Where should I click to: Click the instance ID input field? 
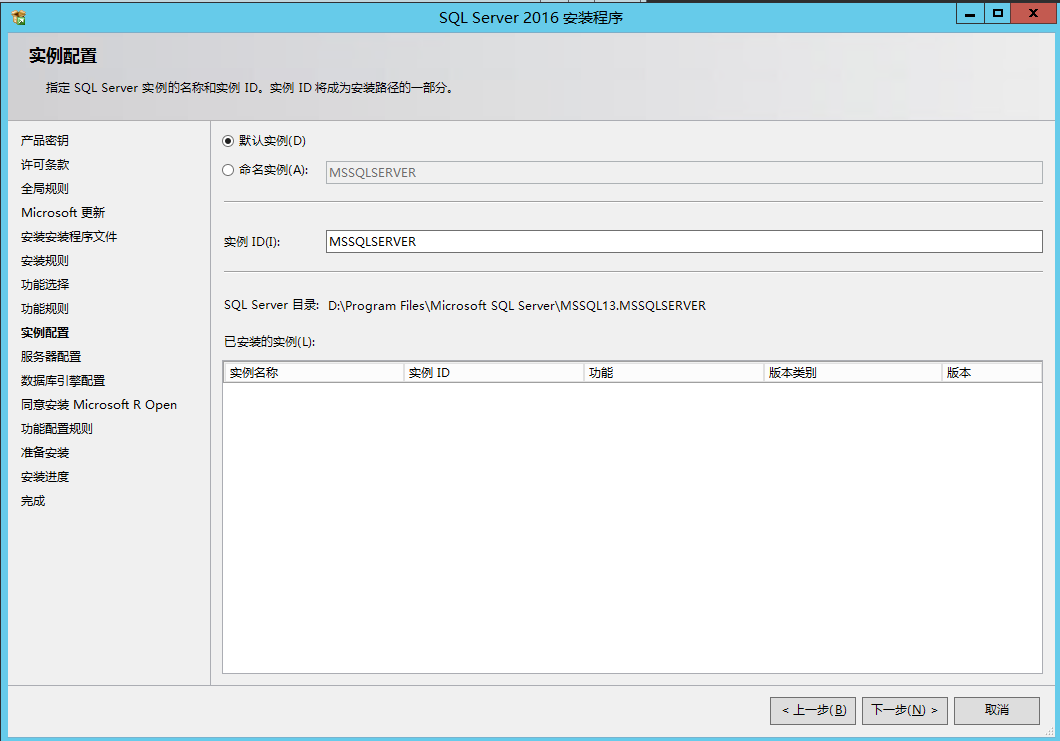click(683, 241)
